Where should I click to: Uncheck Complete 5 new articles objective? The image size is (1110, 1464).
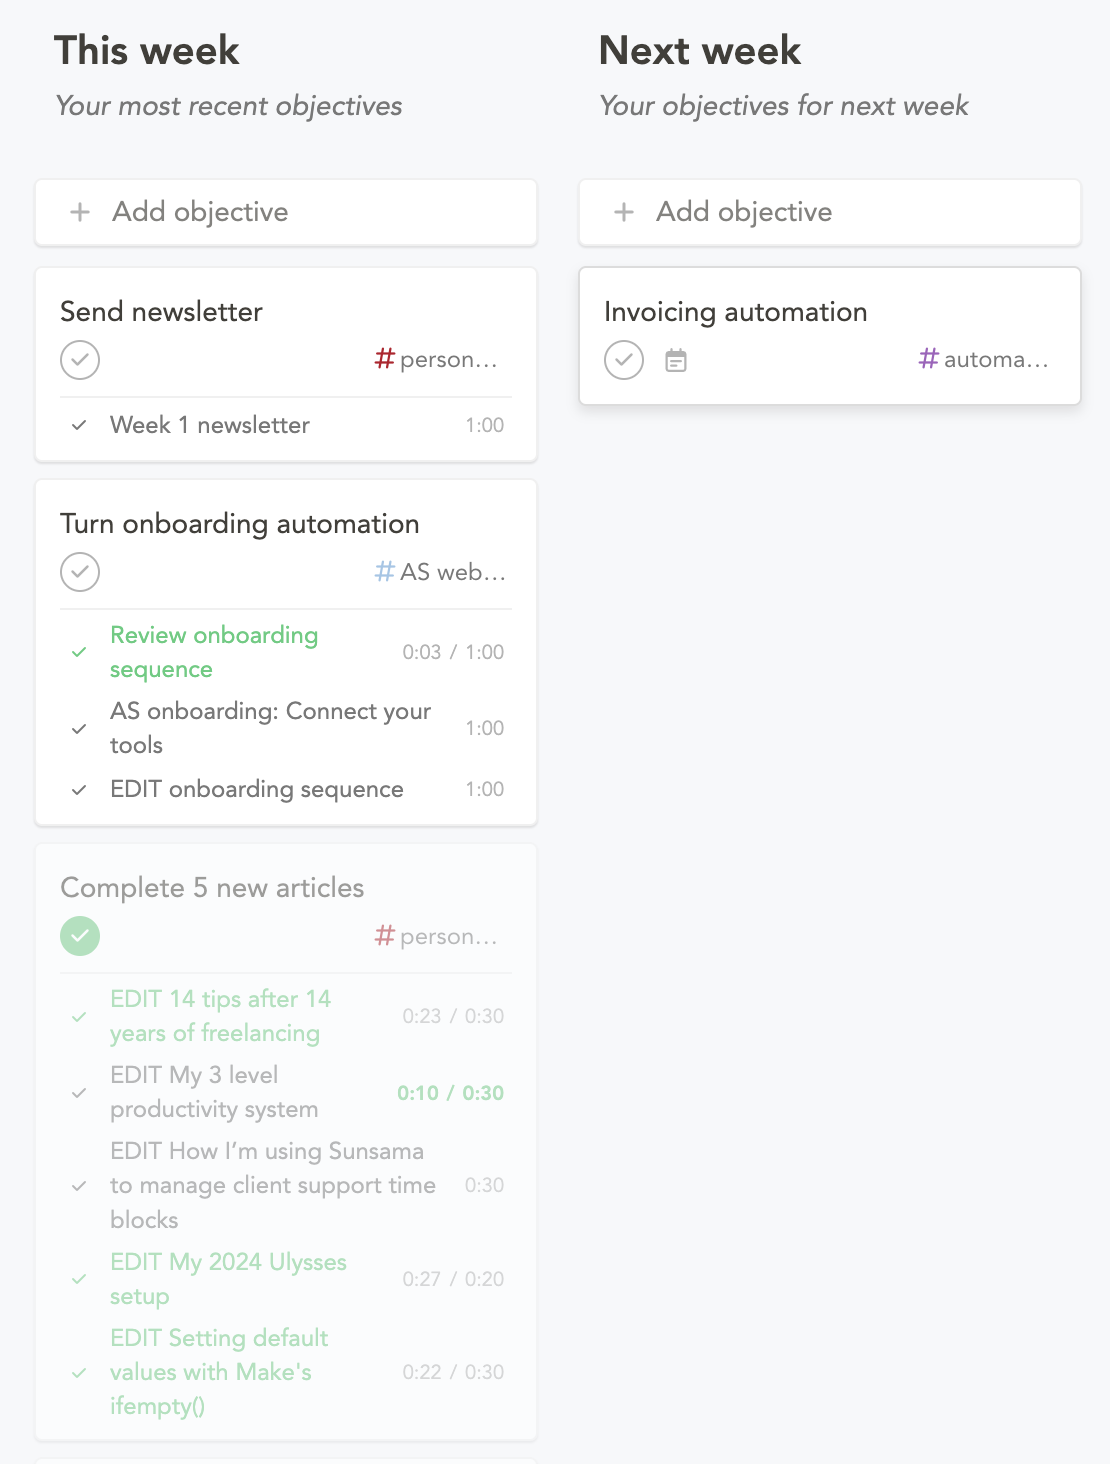[x=80, y=936]
